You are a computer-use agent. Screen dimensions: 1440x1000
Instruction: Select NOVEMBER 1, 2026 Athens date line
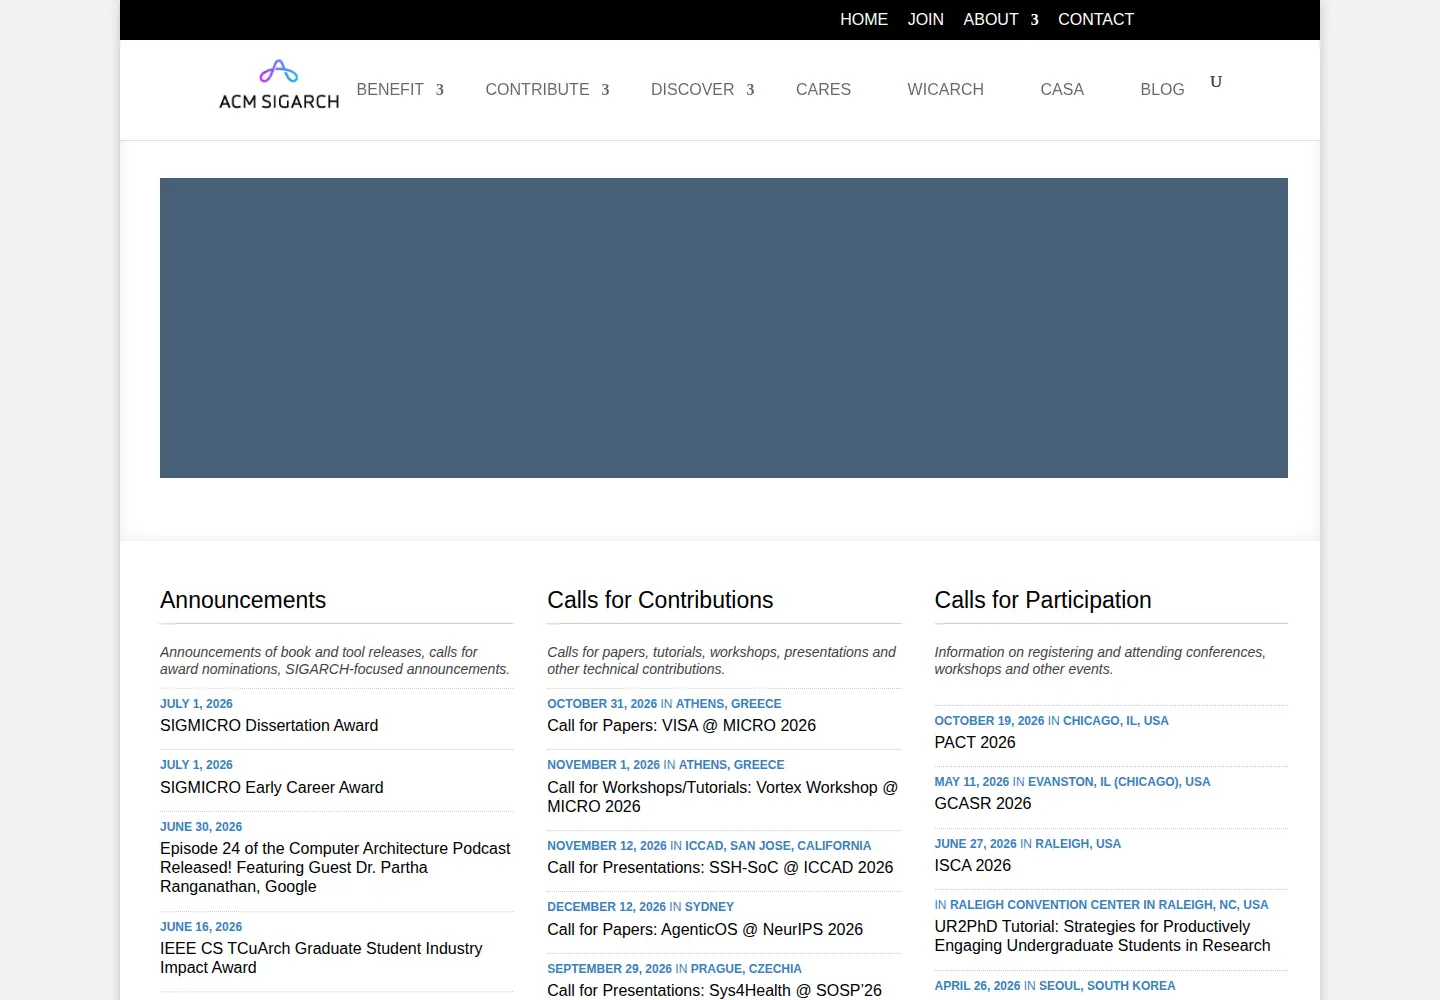[x=665, y=765]
